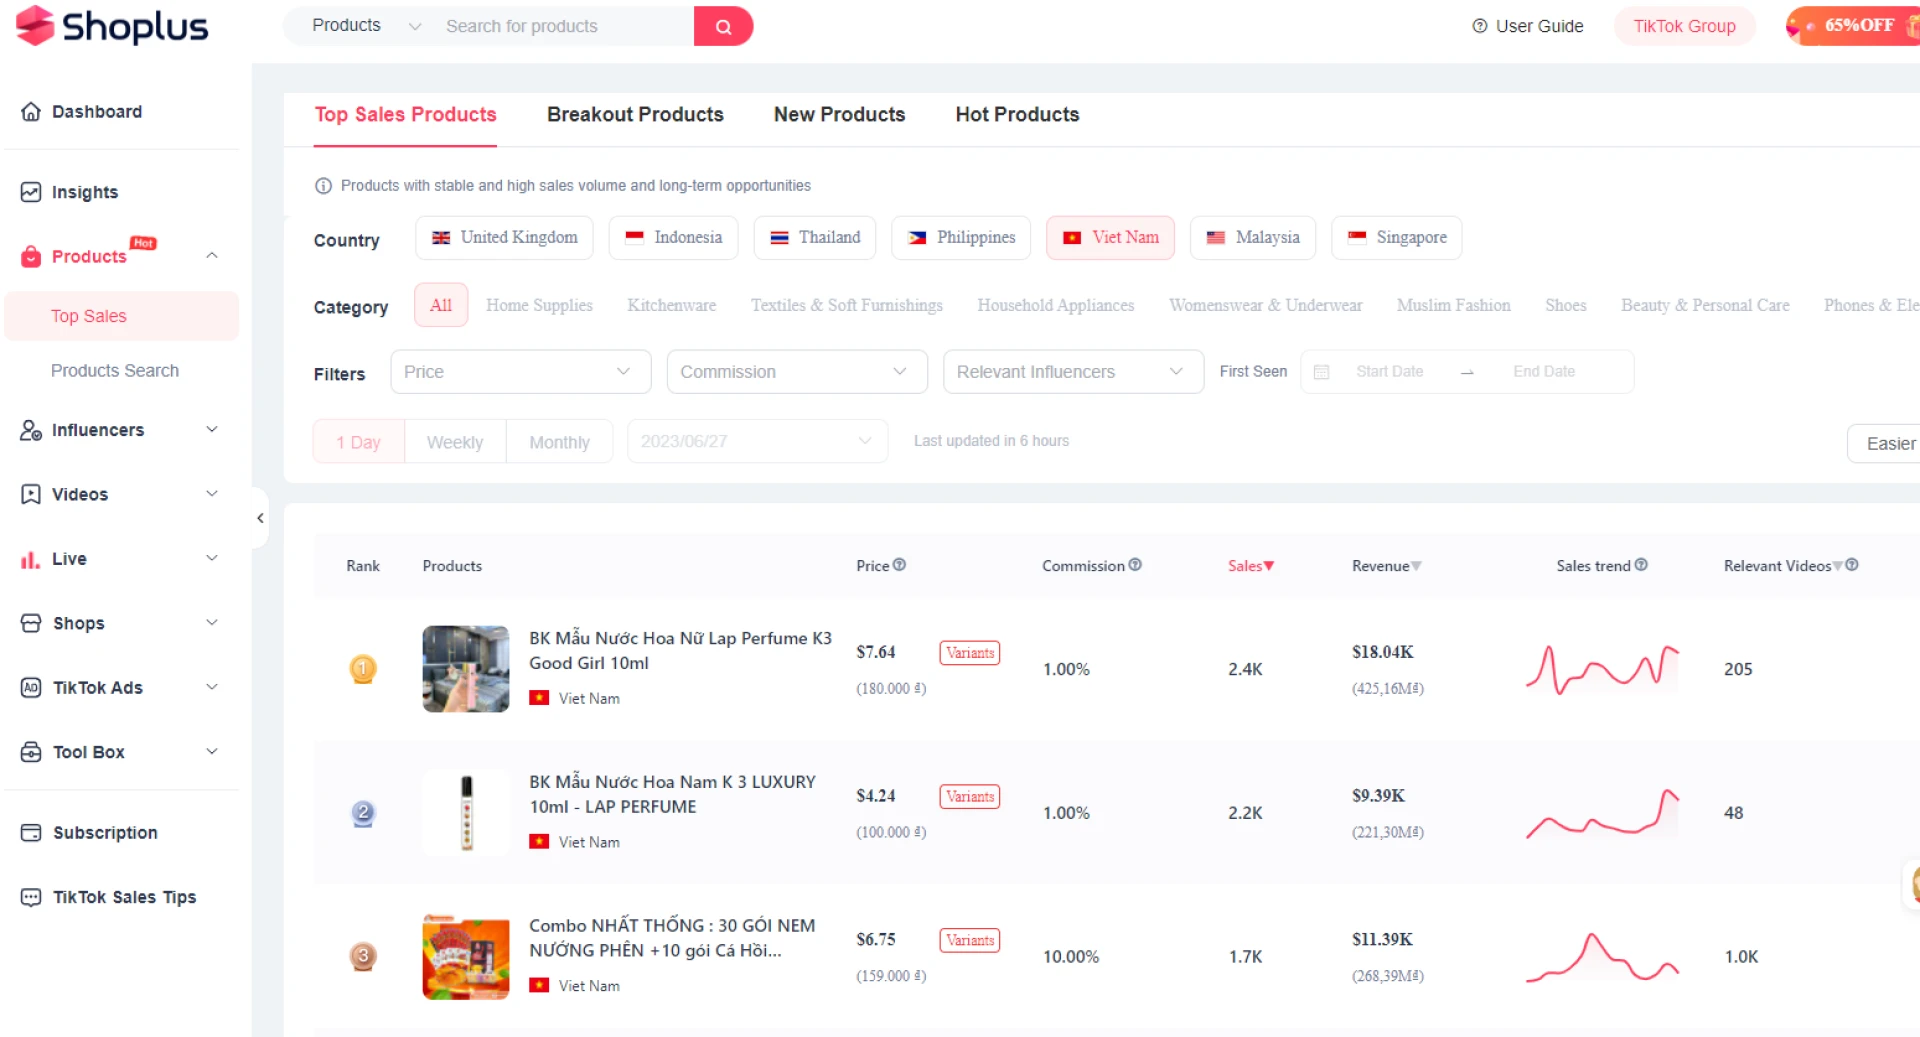The height and width of the screenshot is (1037, 1920).
Task: Collapse the sidebar with the arrow handle
Action: (260, 518)
